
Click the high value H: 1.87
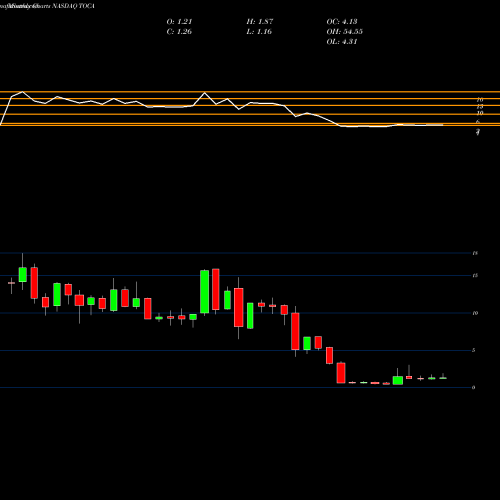260,22
